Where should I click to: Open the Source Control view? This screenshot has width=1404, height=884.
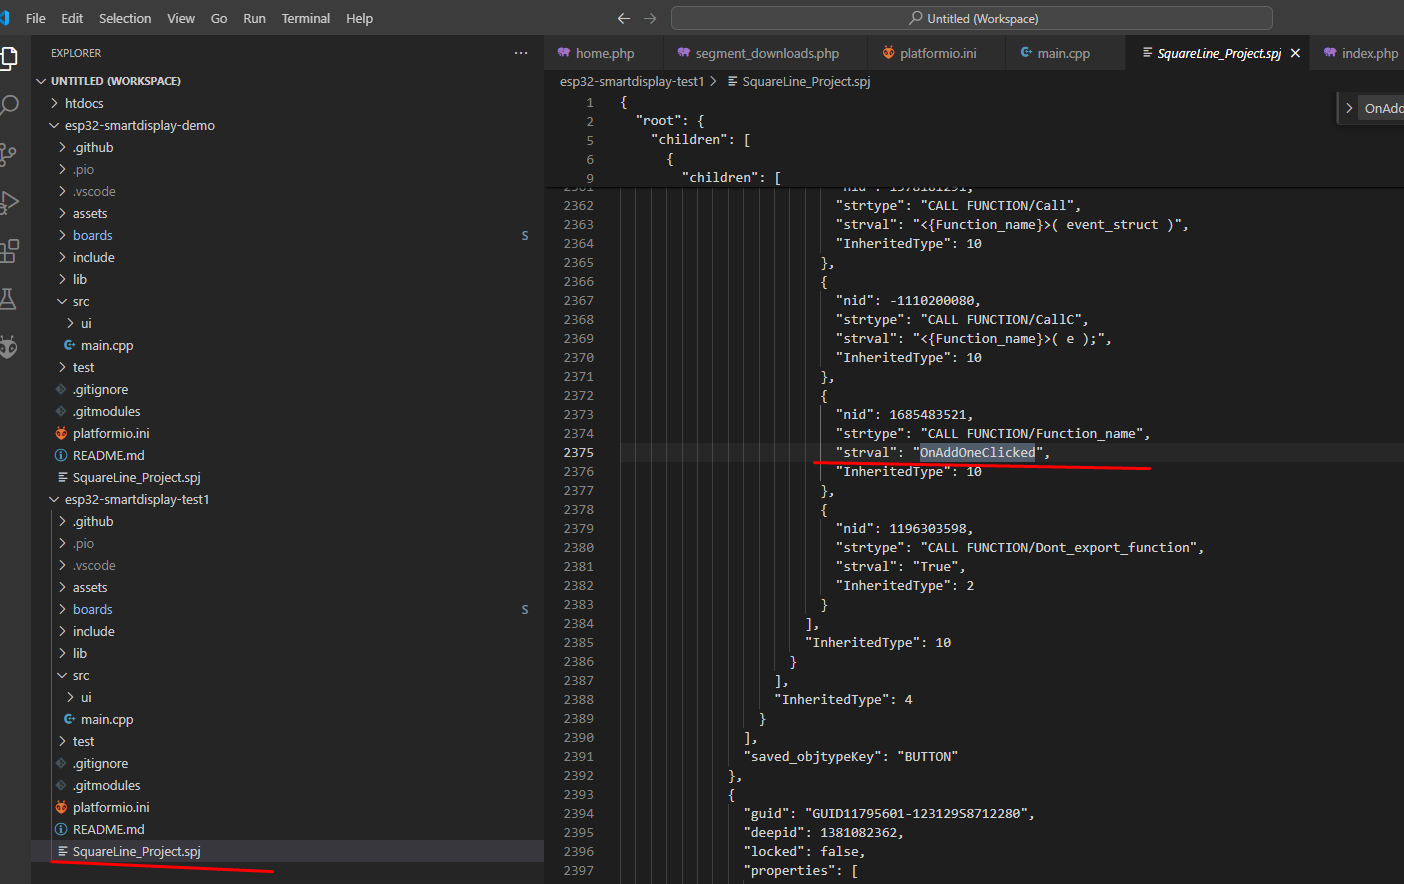coord(8,153)
